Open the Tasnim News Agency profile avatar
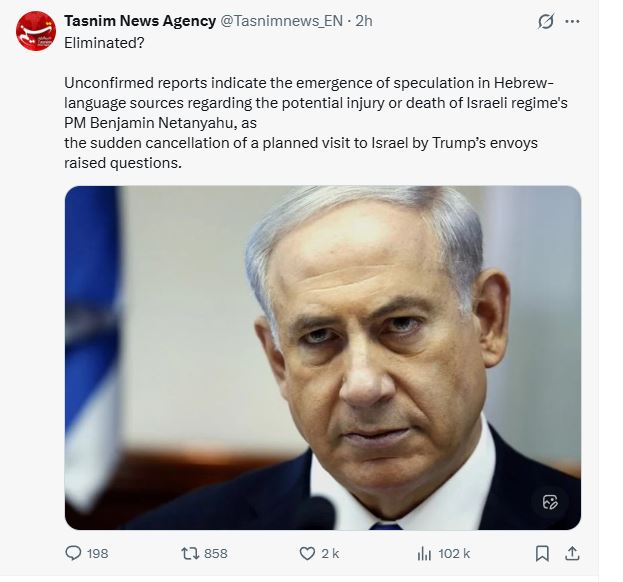 coord(36,31)
